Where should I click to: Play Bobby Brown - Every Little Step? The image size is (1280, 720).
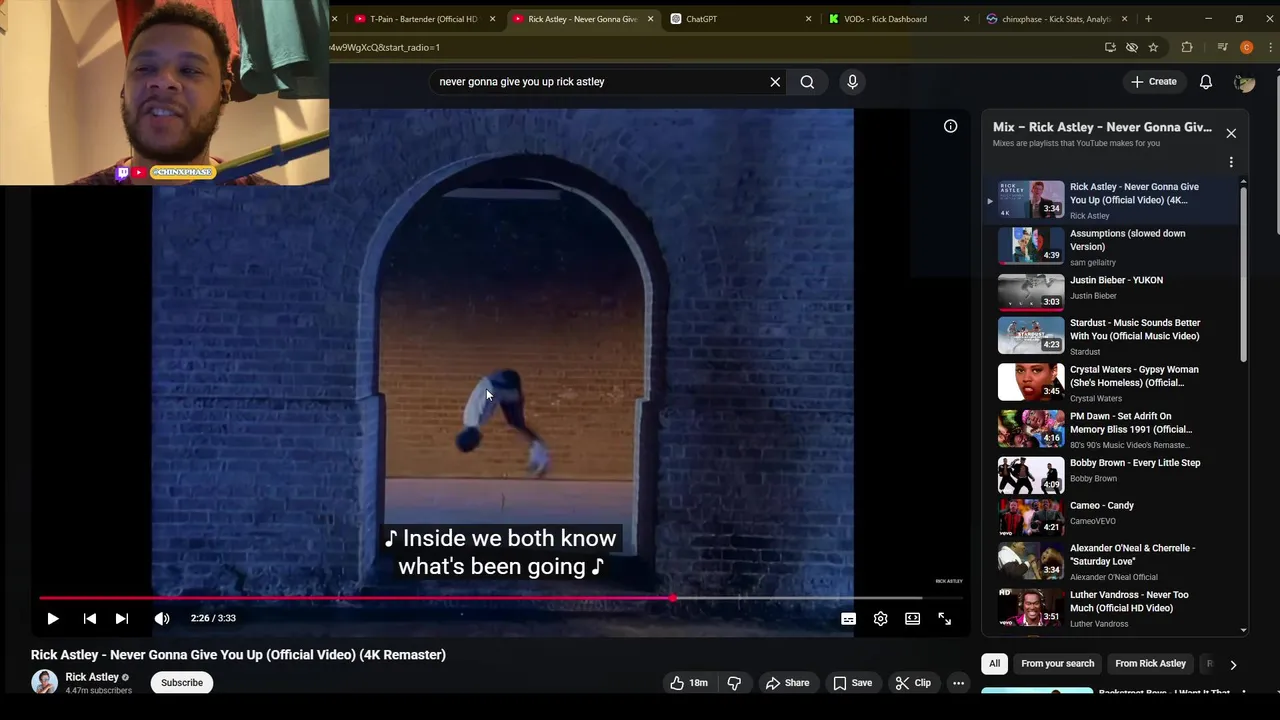tap(1110, 475)
